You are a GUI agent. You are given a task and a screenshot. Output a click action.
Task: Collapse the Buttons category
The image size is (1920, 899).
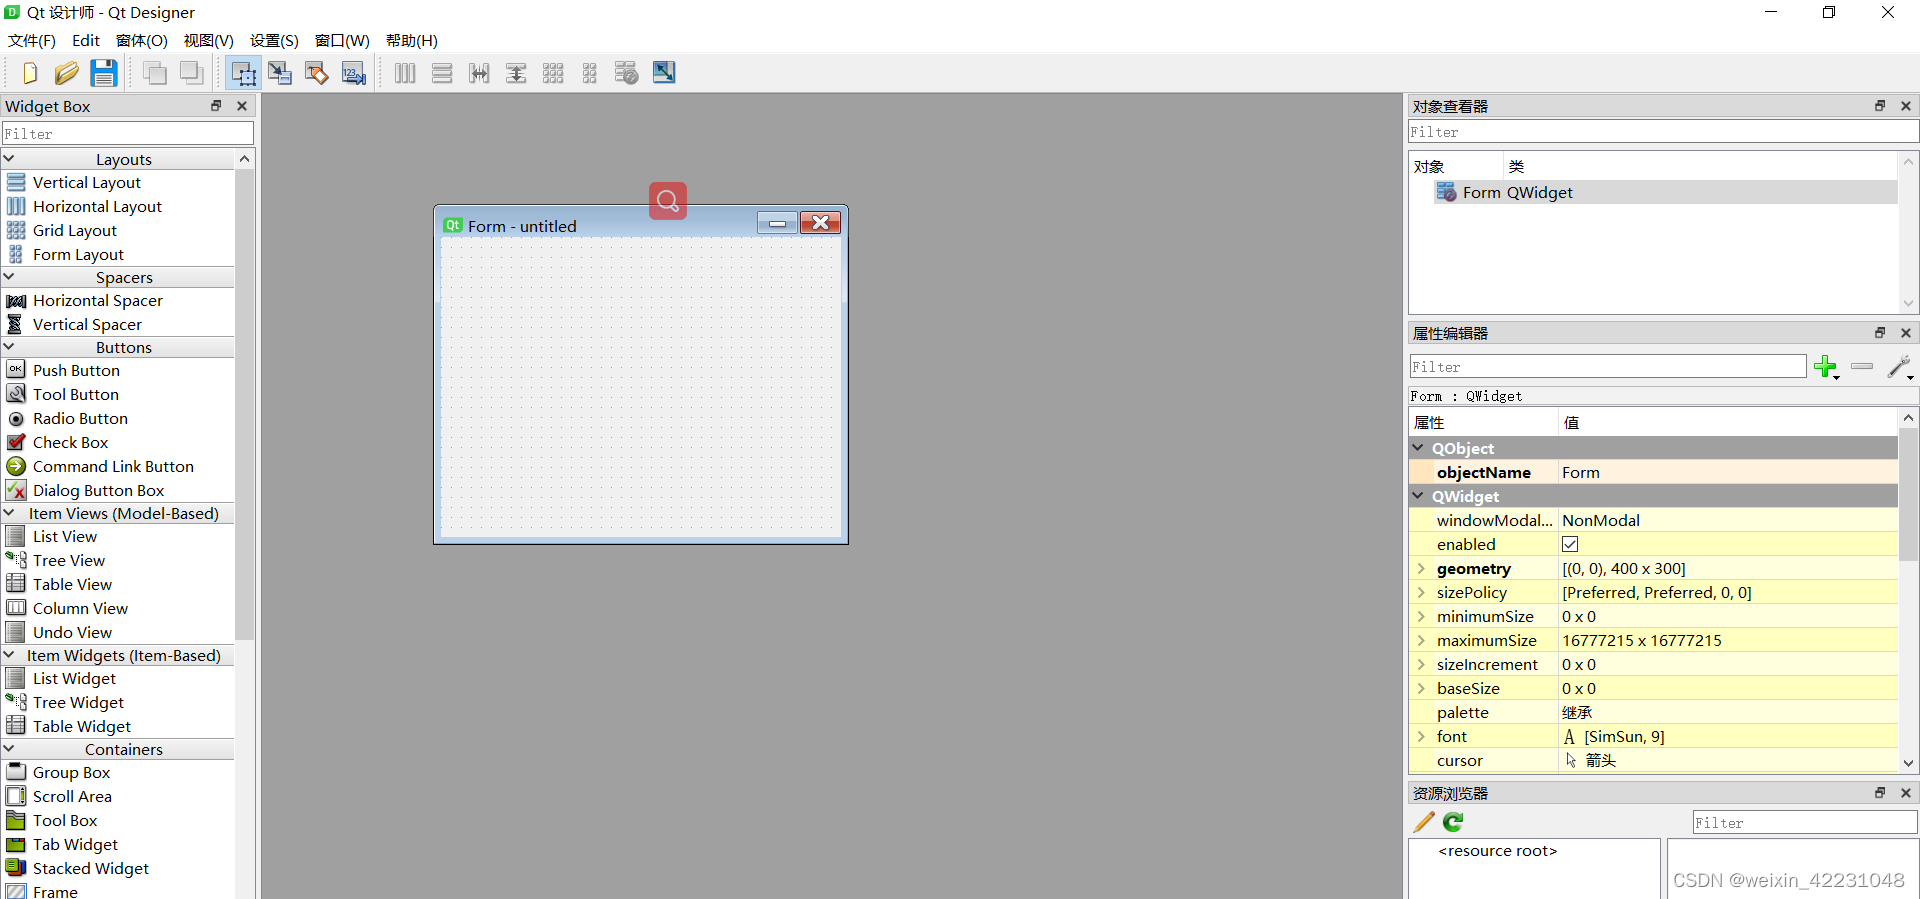pyautogui.click(x=9, y=347)
